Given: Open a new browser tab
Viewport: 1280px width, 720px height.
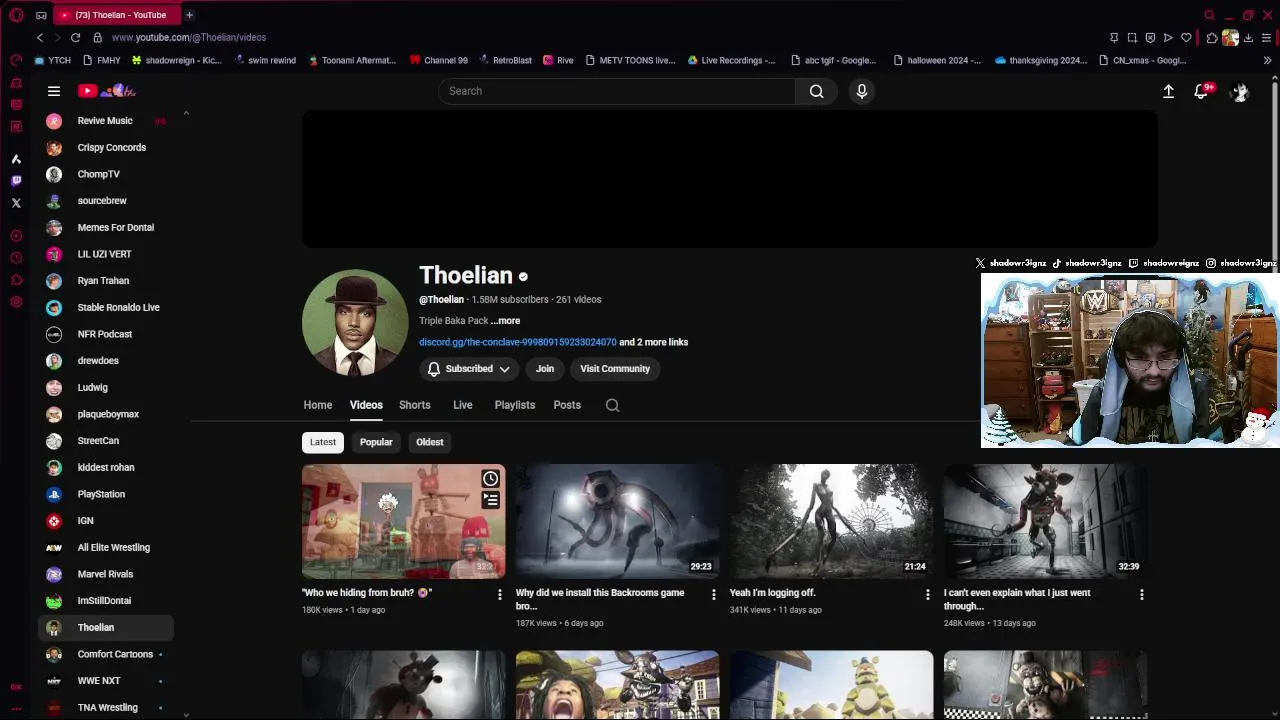Looking at the screenshot, I should point(189,15).
